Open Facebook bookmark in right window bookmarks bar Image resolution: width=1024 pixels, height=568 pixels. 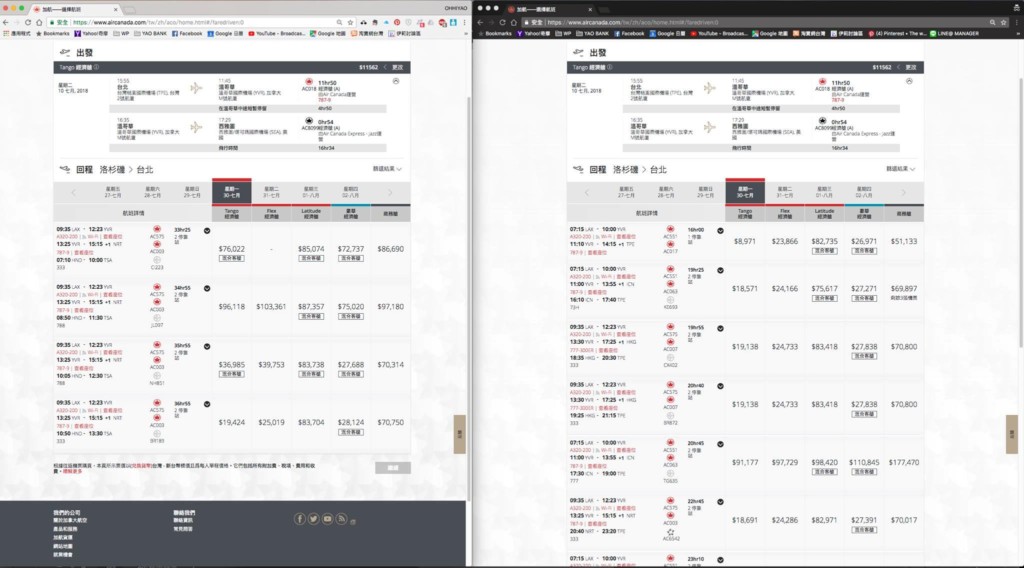coord(629,33)
